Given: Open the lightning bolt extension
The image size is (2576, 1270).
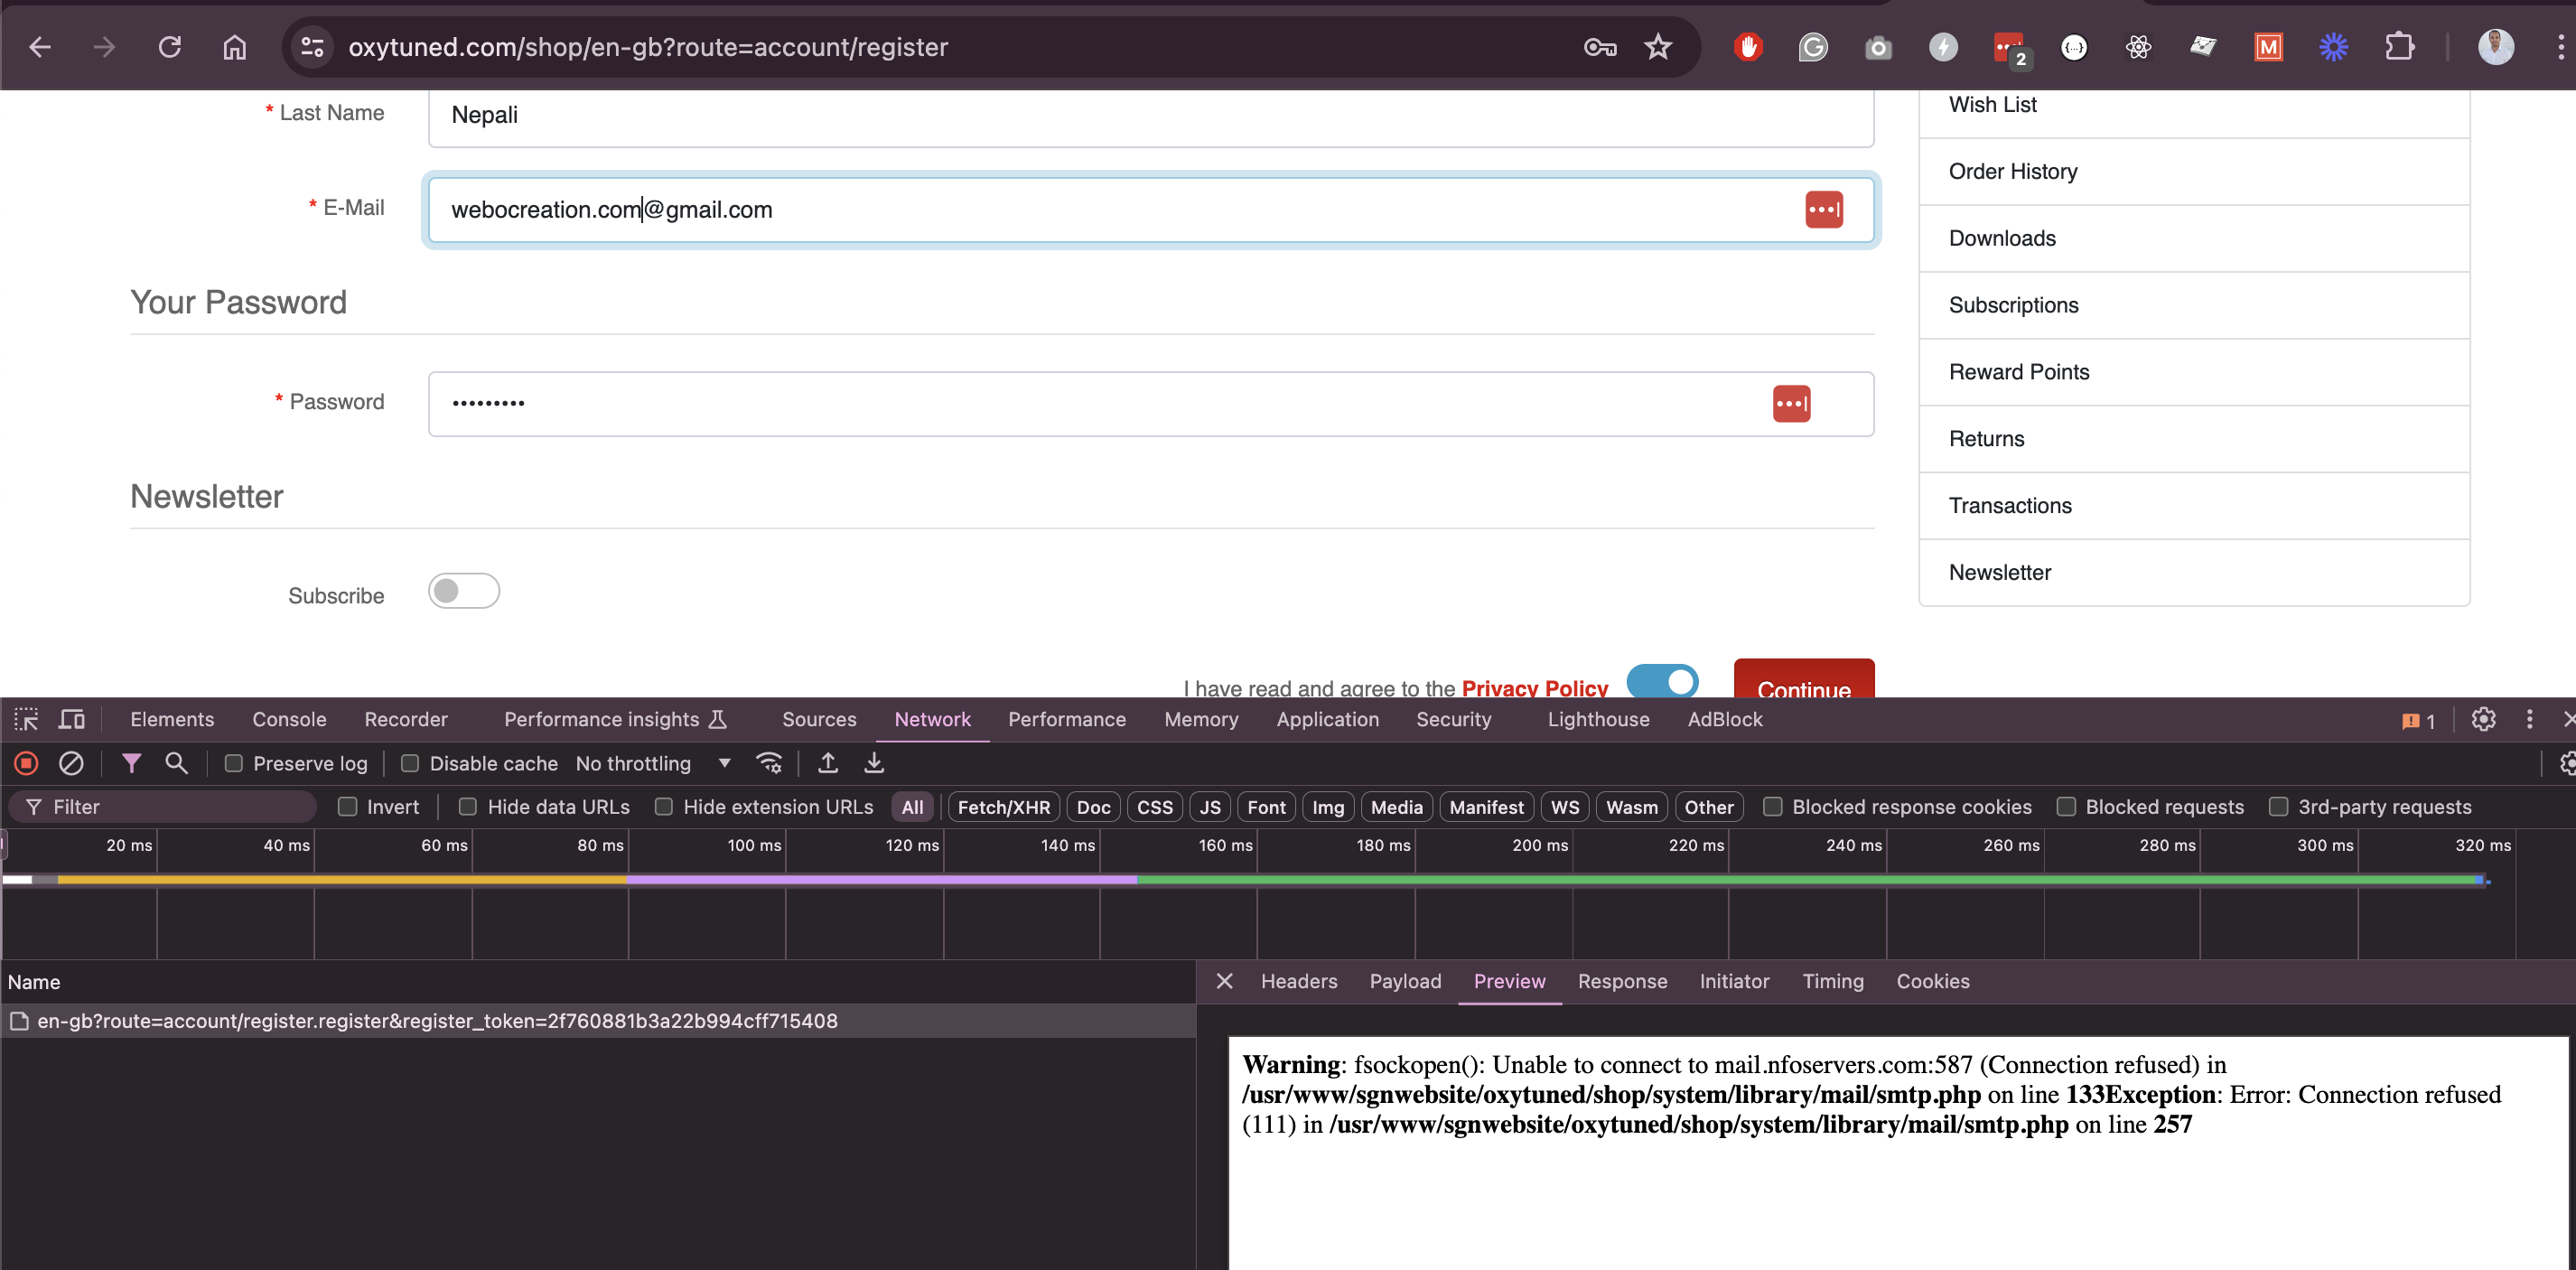Looking at the screenshot, I should 1943,47.
